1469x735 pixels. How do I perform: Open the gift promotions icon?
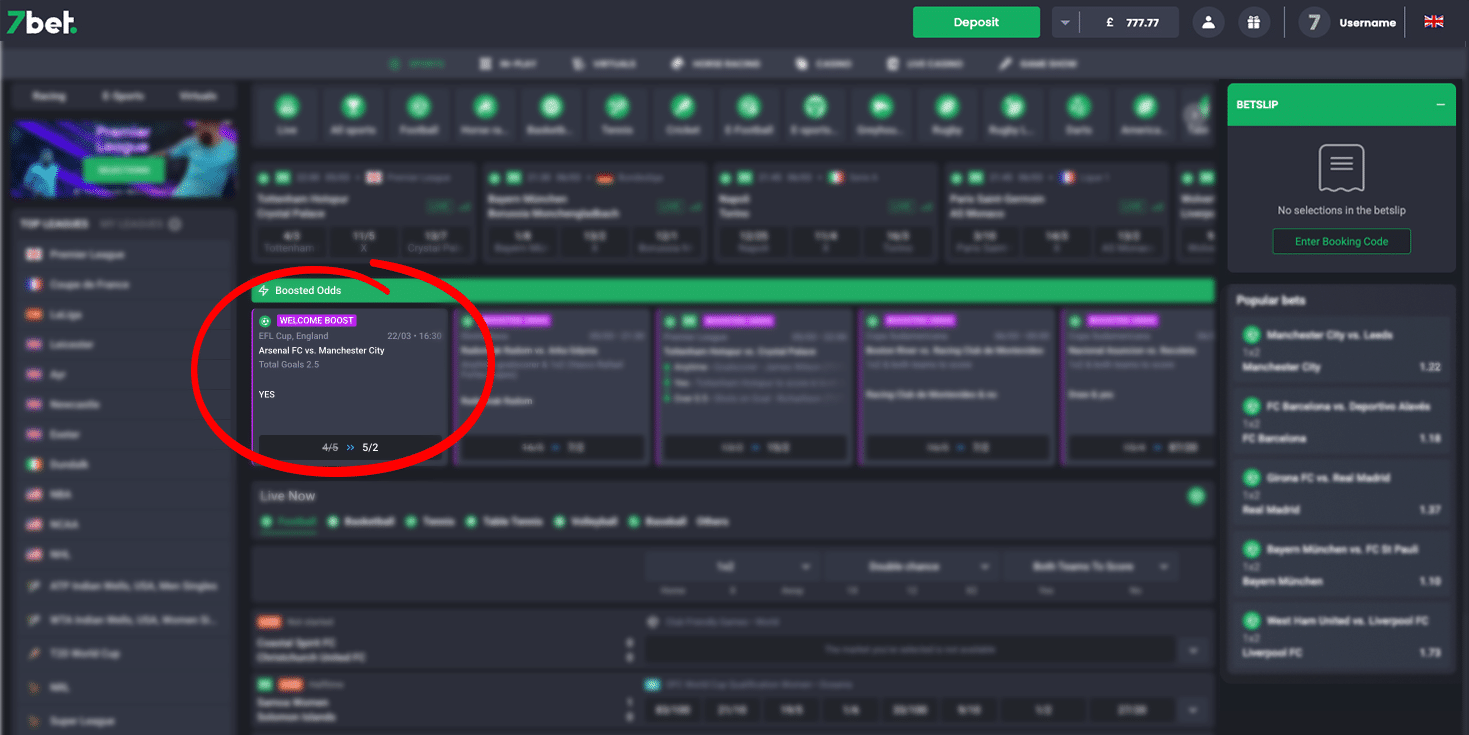pos(1253,22)
